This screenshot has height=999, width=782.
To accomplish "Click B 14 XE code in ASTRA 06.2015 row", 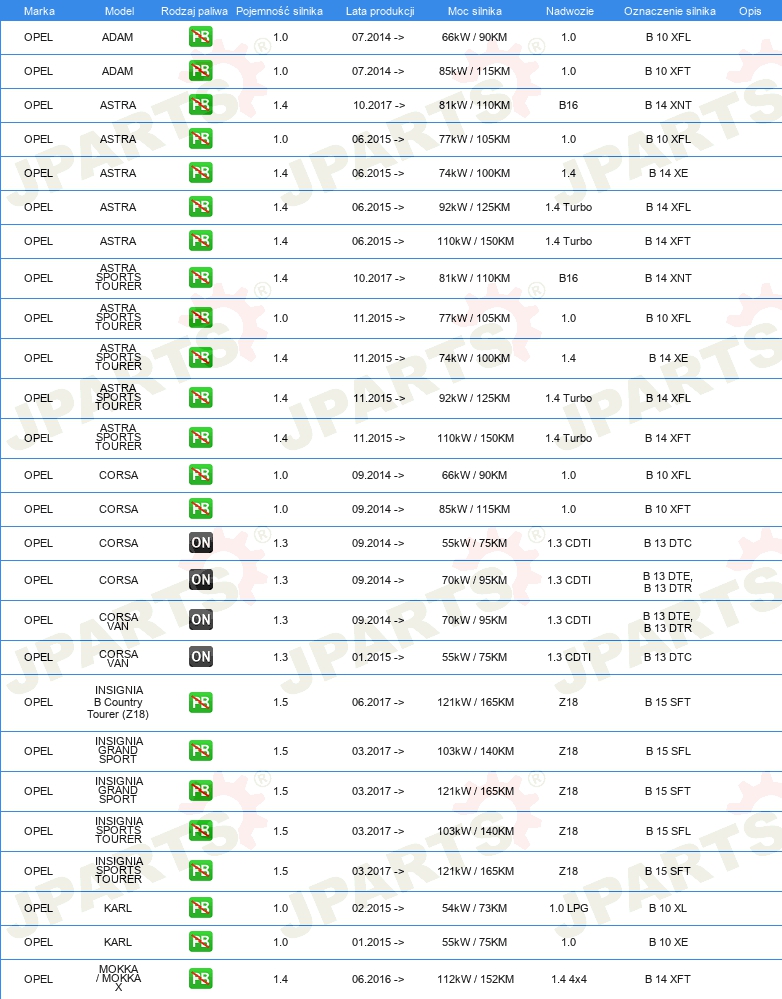I will [668, 173].
